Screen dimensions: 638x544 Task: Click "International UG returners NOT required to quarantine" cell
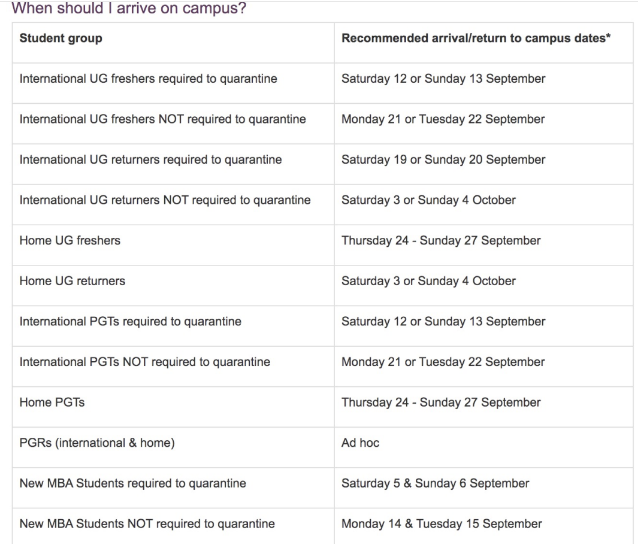pos(165,200)
